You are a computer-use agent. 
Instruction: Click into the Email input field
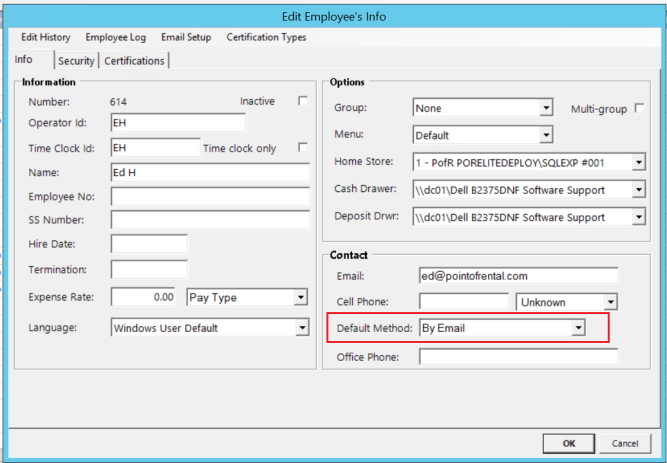tap(517, 275)
